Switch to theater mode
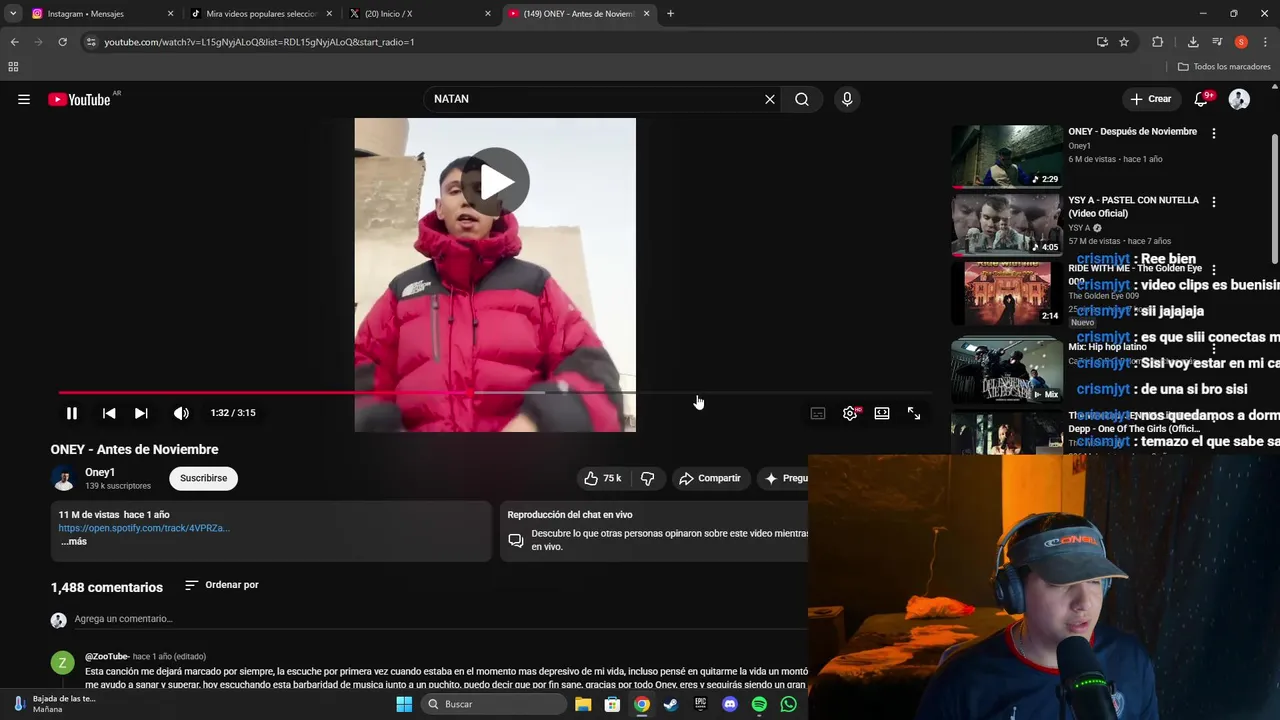Viewport: 1280px width, 720px height. [x=882, y=413]
